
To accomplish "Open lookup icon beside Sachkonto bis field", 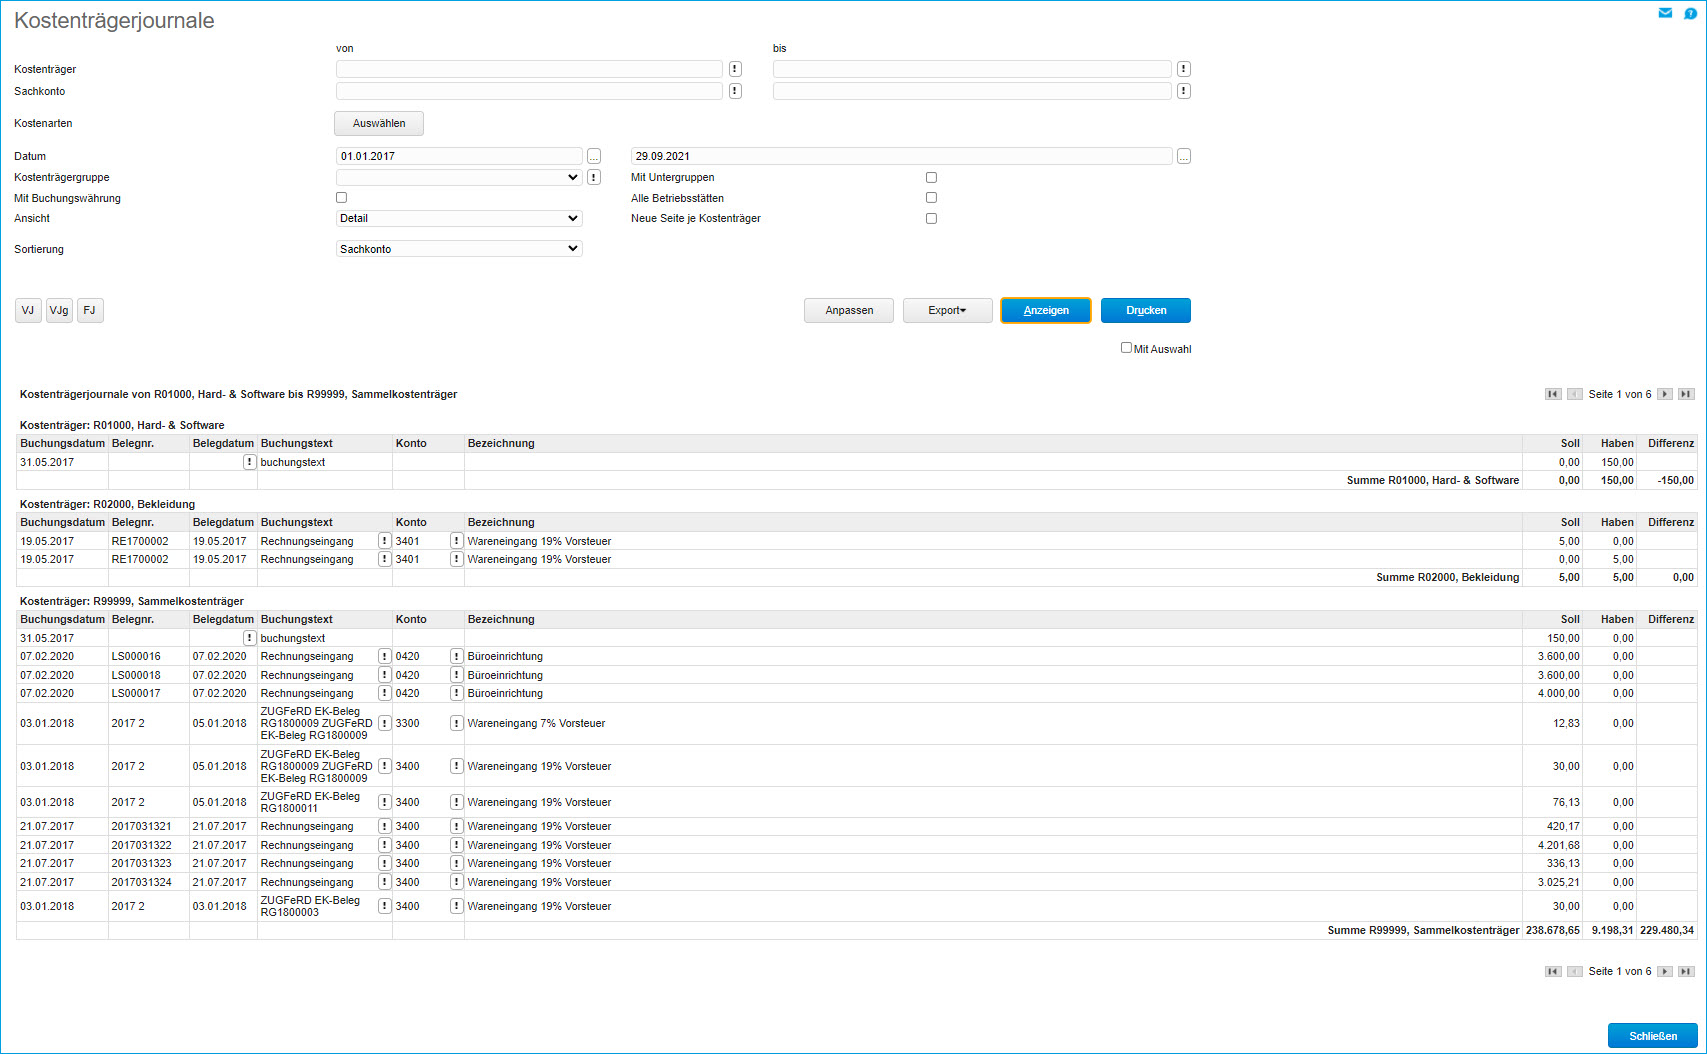I will click(1183, 91).
